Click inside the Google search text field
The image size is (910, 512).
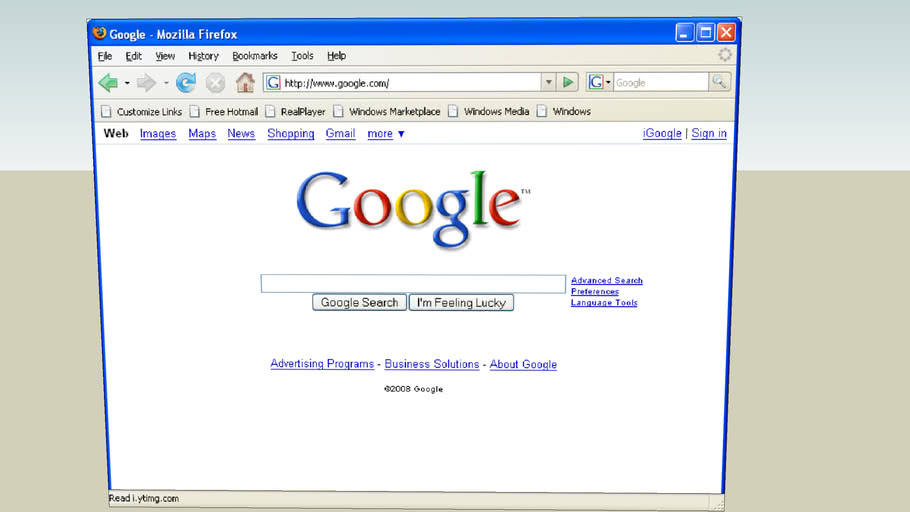pyautogui.click(x=413, y=284)
